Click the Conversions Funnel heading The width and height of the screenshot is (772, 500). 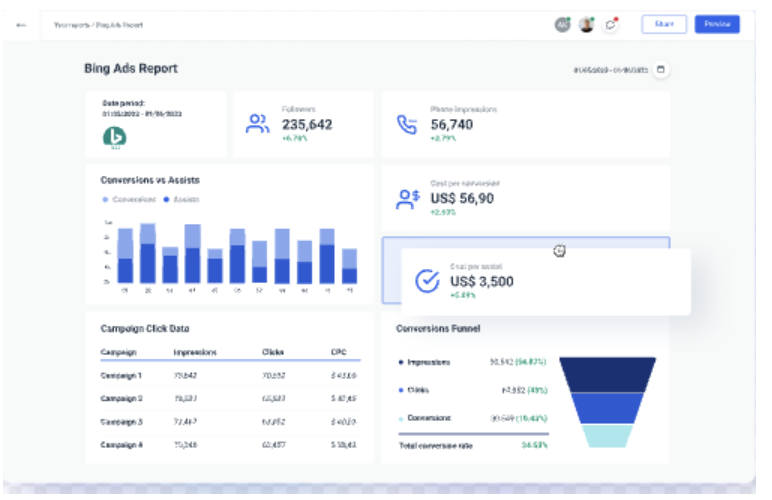[438, 328]
